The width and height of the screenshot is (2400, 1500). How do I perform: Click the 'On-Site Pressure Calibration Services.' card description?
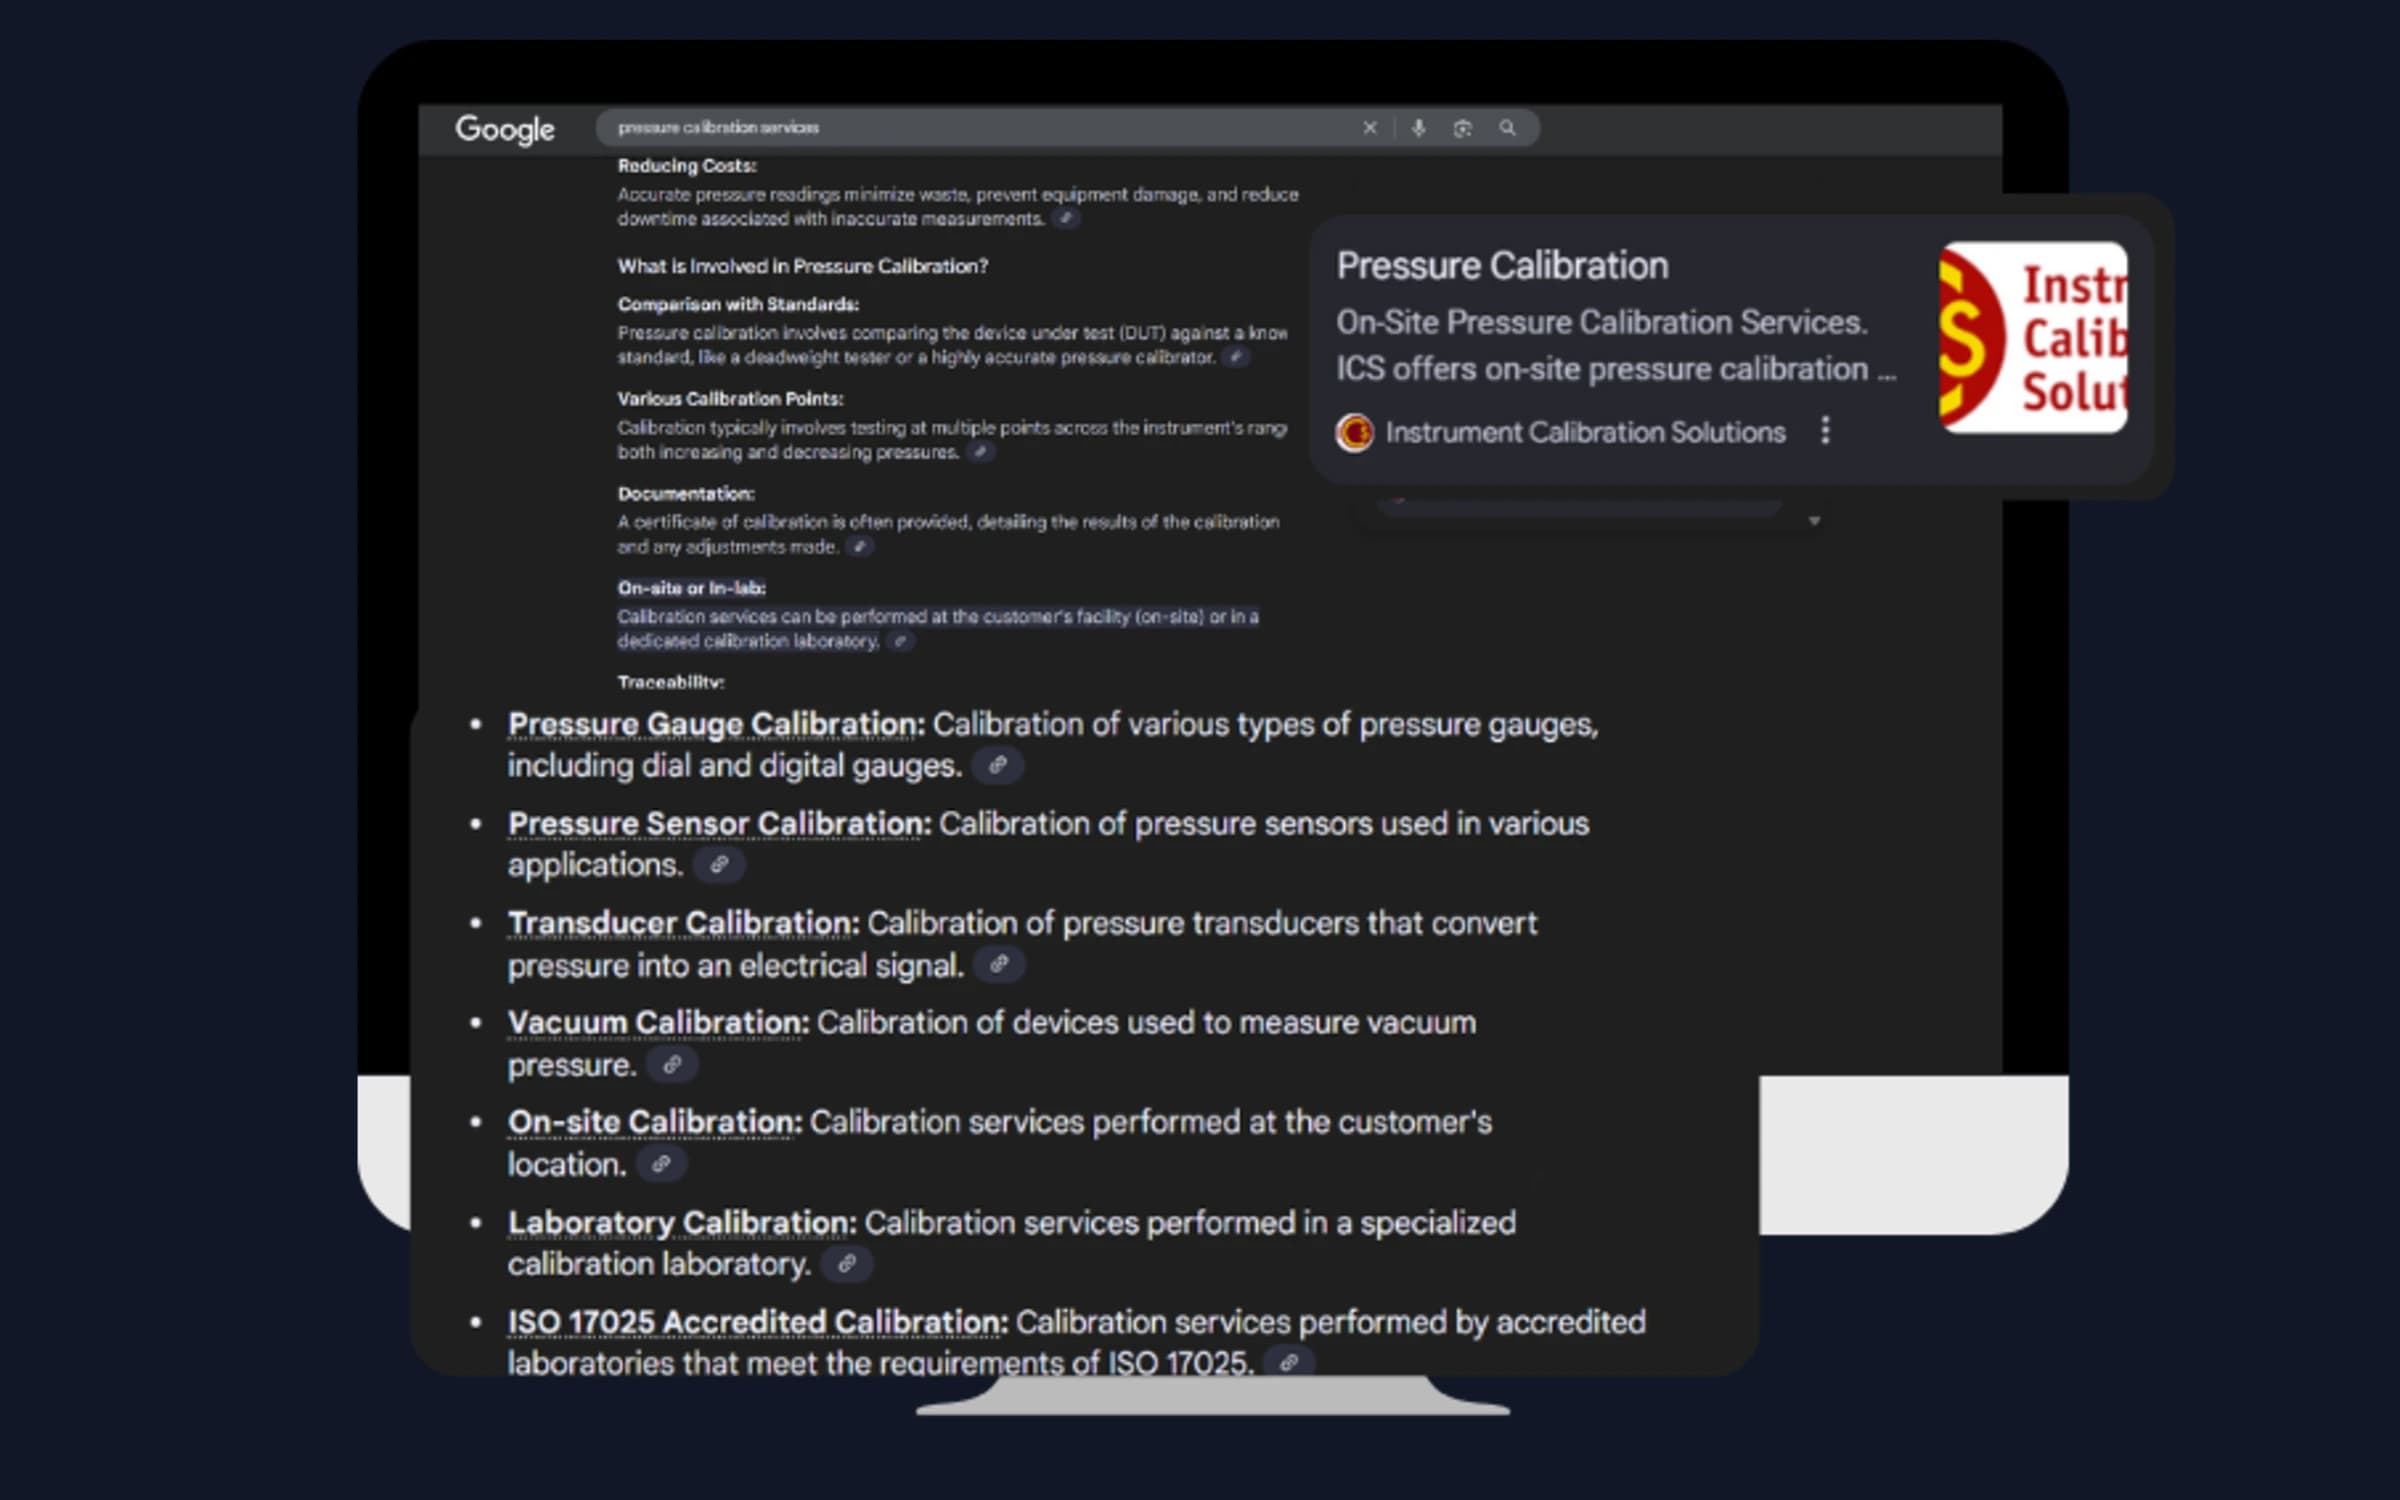coord(1602,322)
